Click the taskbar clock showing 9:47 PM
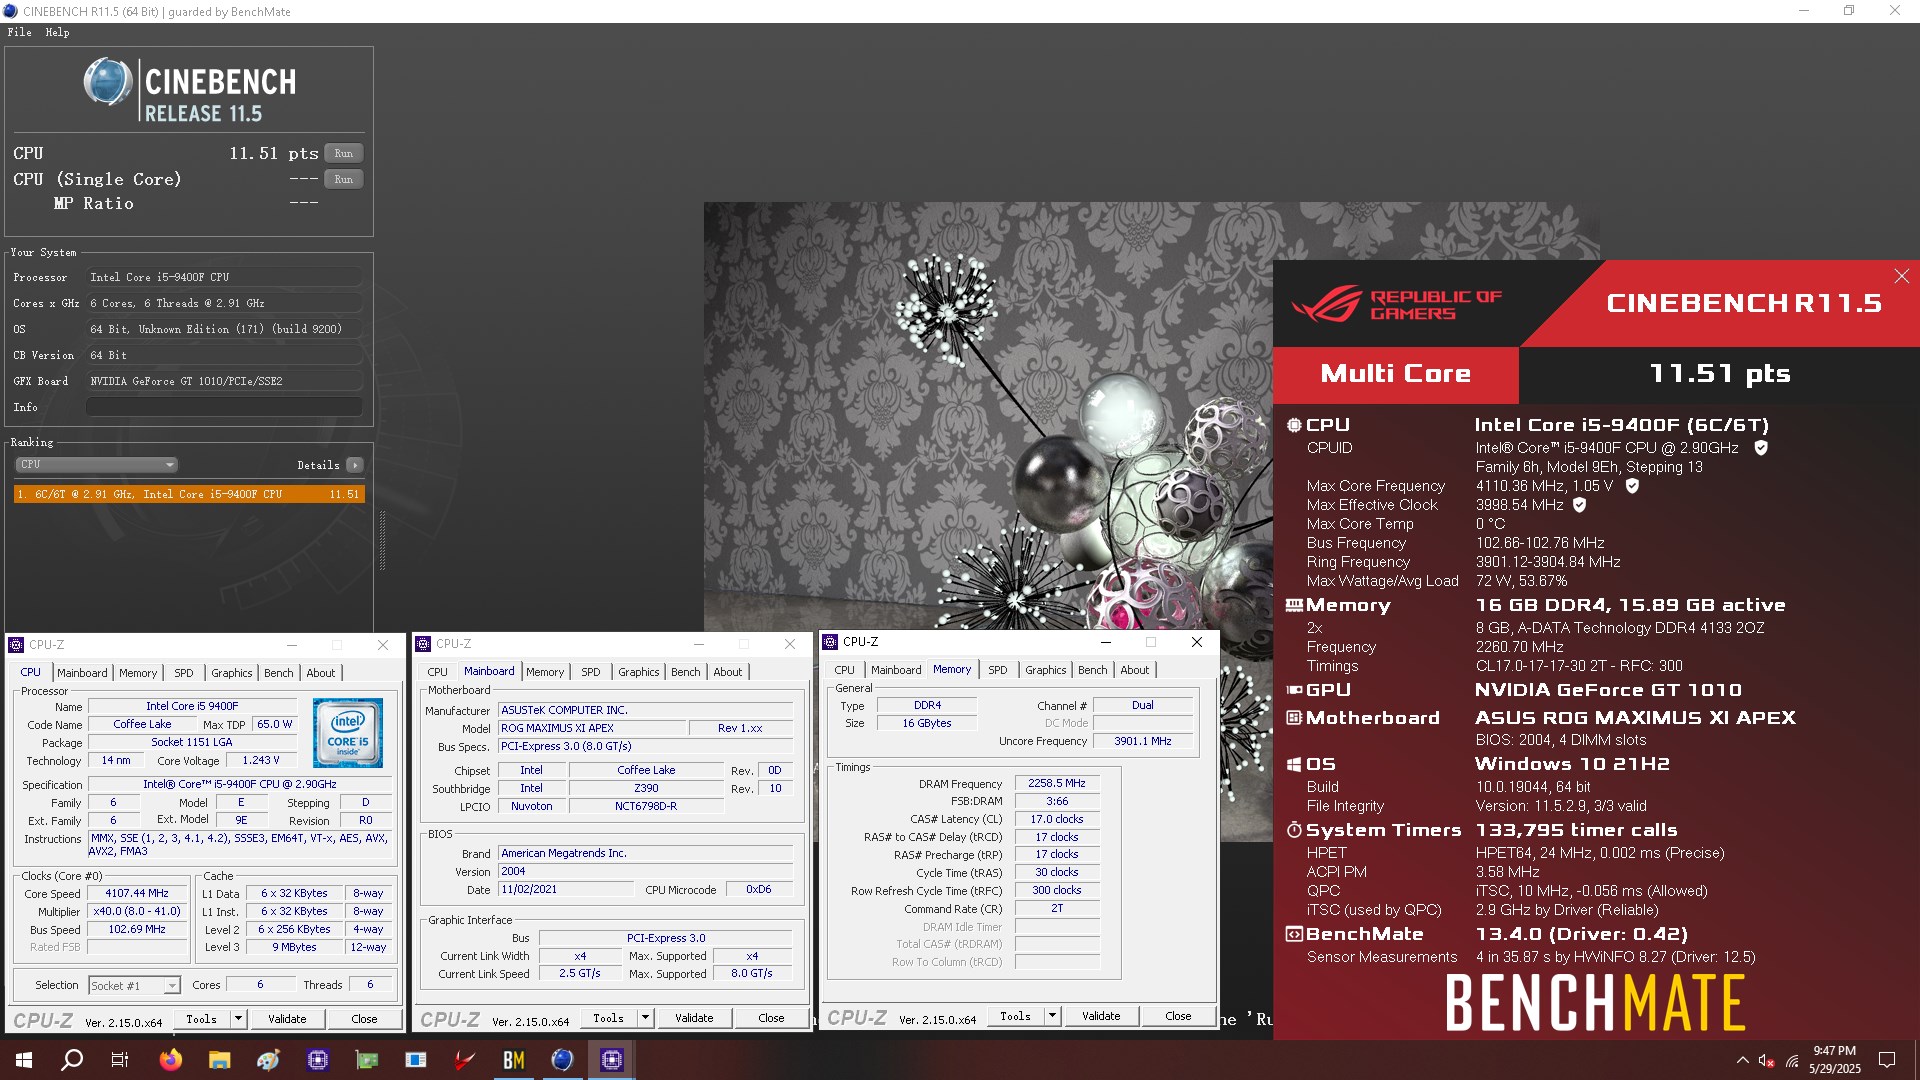 1834,1060
